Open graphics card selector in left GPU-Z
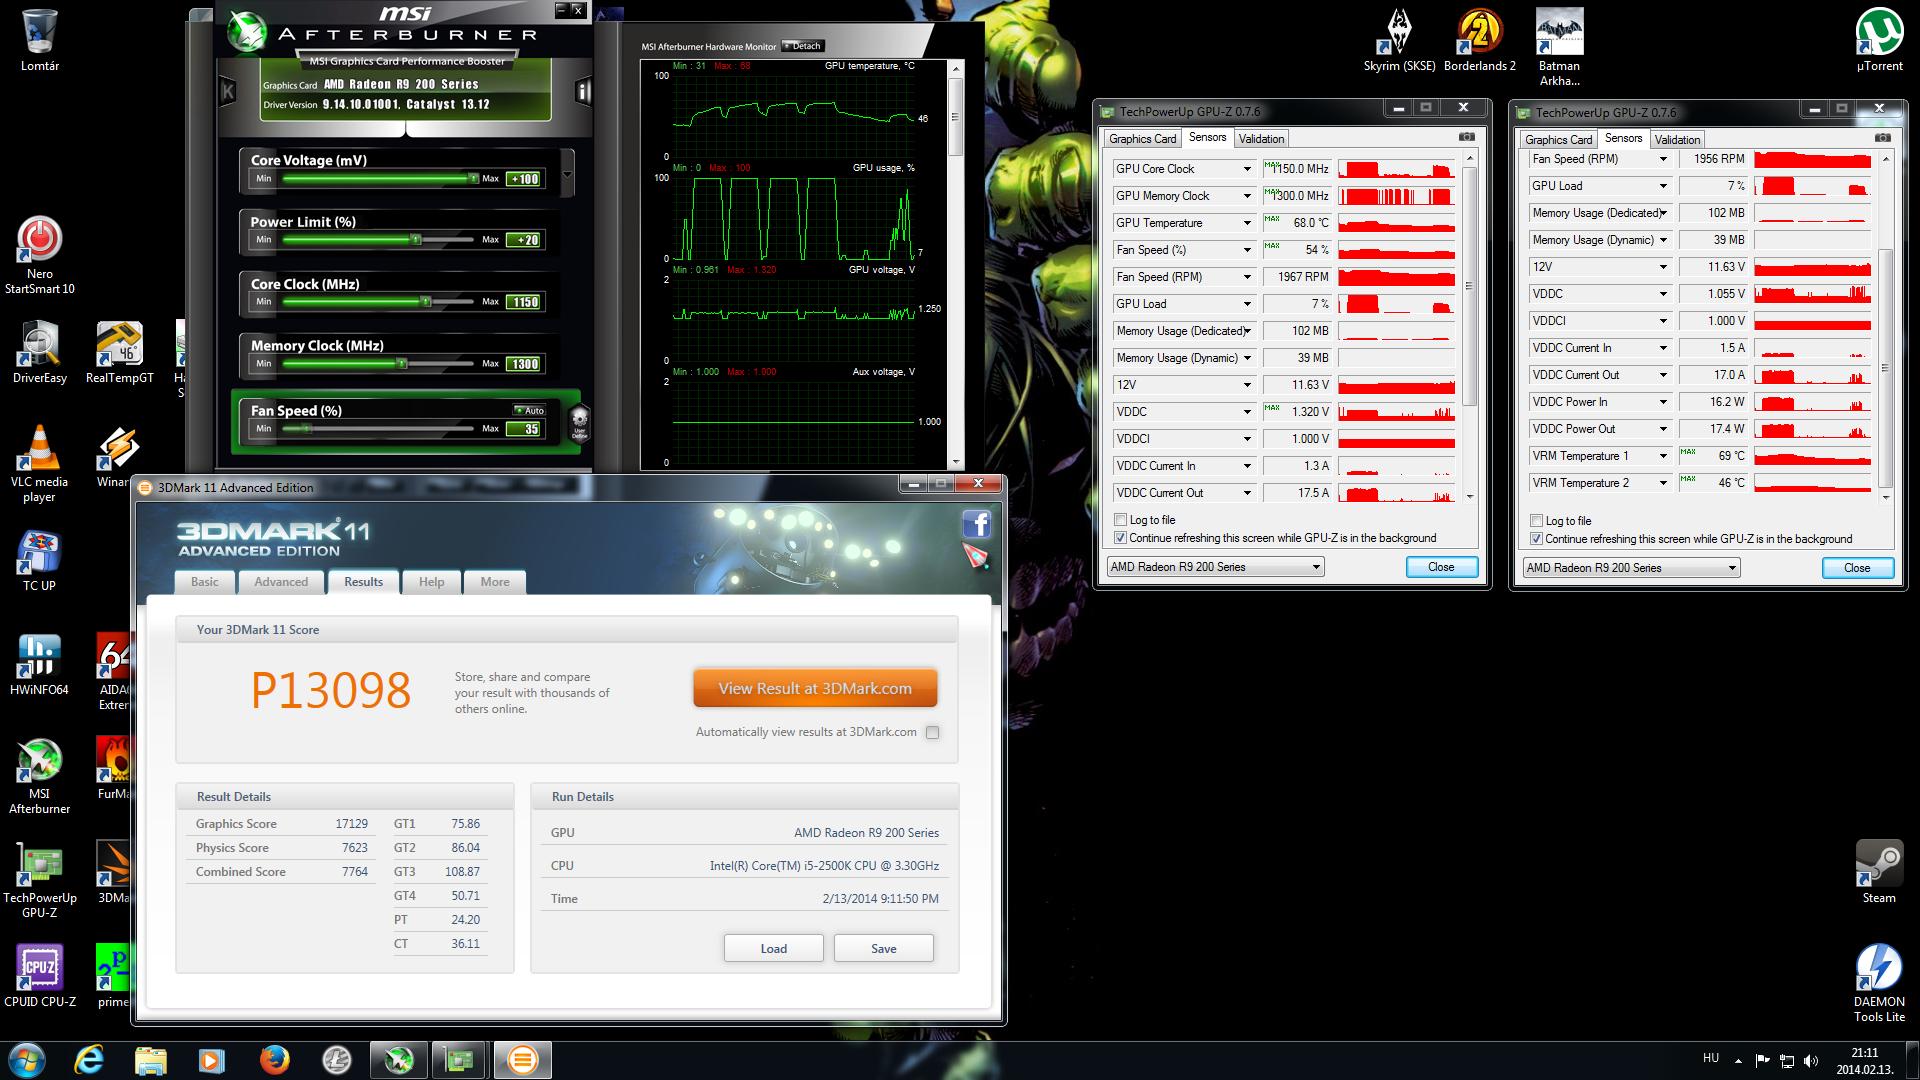1920x1080 pixels. coord(1215,567)
